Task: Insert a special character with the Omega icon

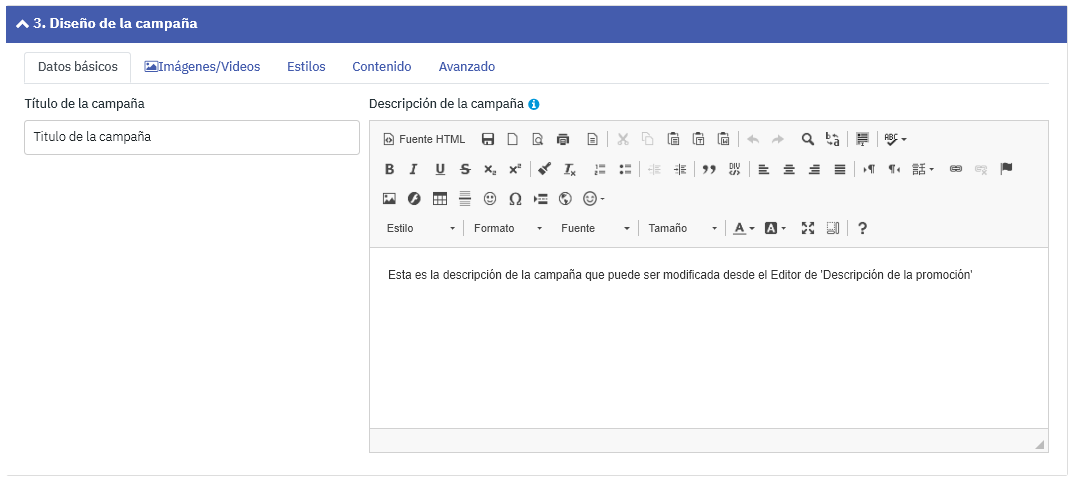Action: point(515,199)
